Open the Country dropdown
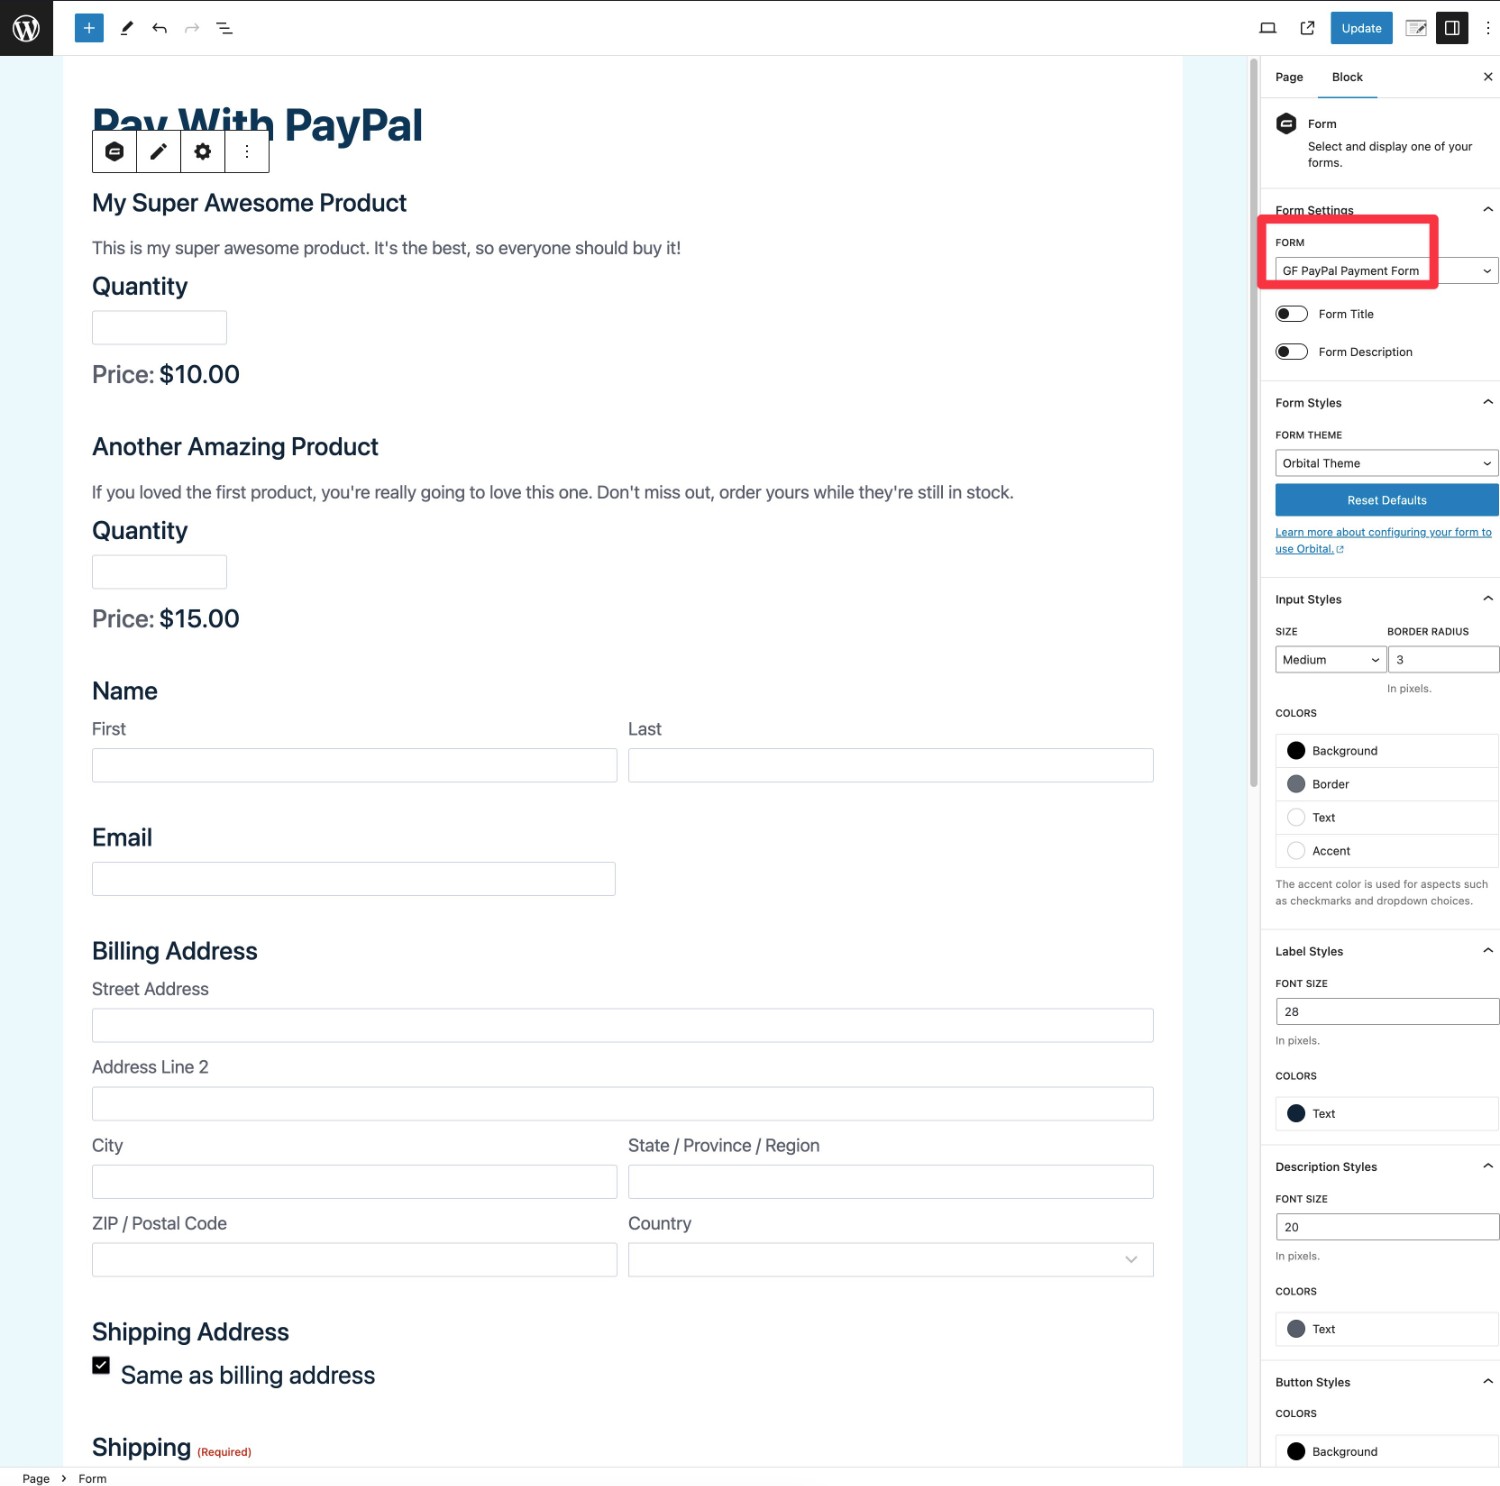The image size is (1500, 1486). click(890, 1260)
